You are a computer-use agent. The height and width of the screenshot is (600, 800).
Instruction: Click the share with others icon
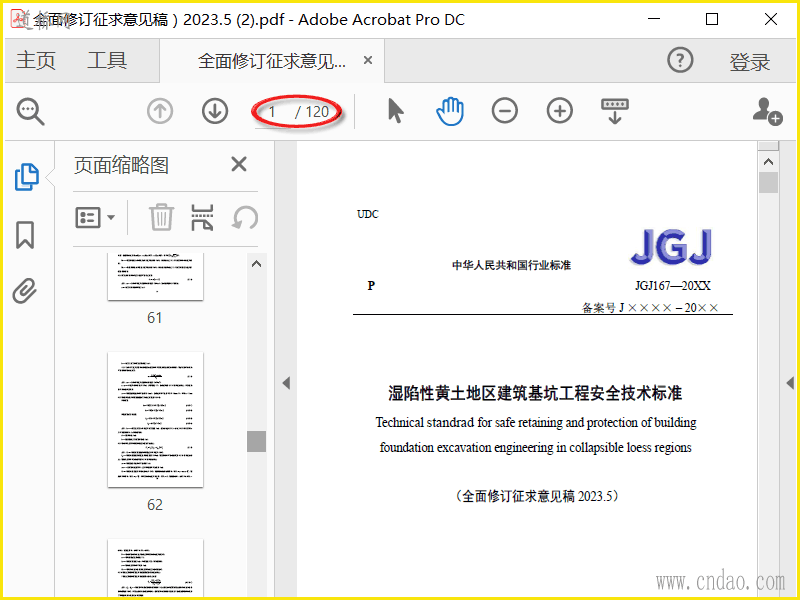(767, 111)
